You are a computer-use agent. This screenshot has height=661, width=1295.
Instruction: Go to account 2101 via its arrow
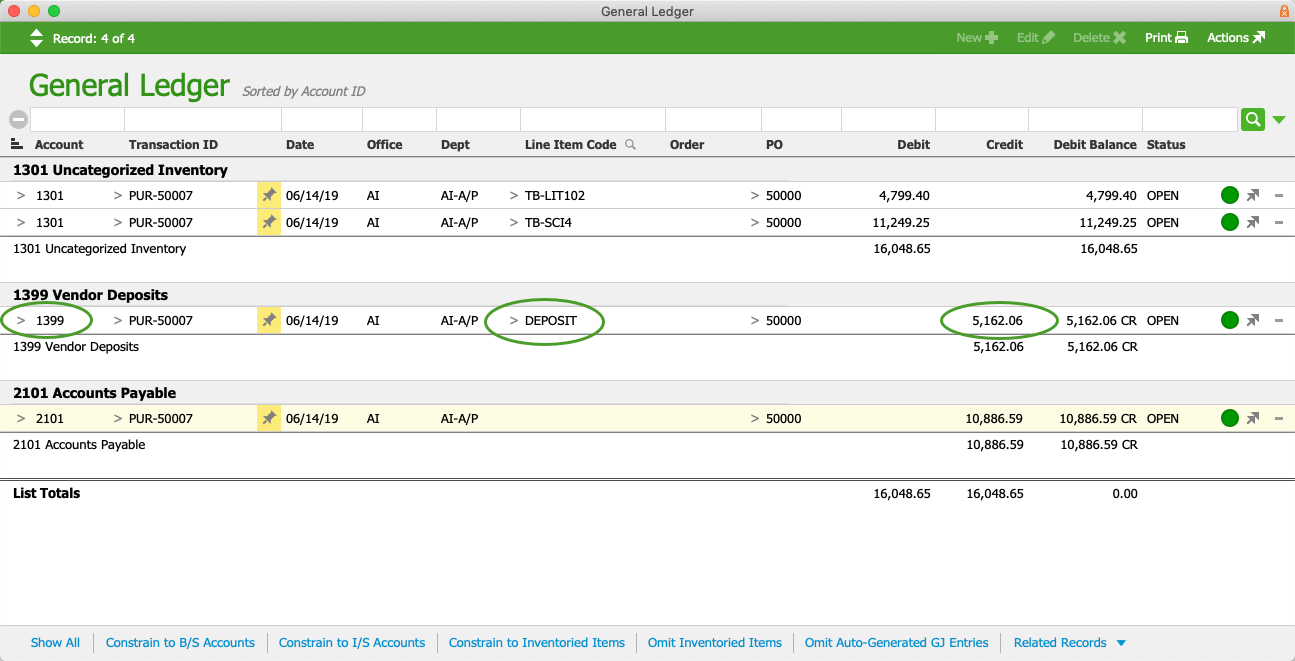click(21, 418)
